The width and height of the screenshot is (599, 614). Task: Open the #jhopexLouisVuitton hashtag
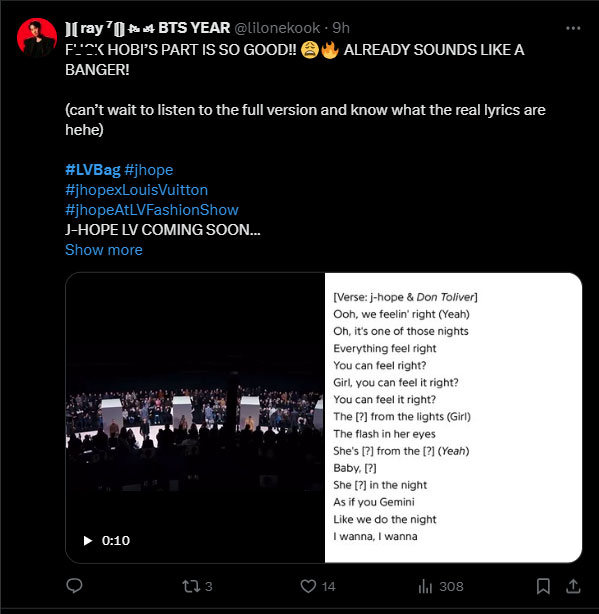click(x=136, y=190)
